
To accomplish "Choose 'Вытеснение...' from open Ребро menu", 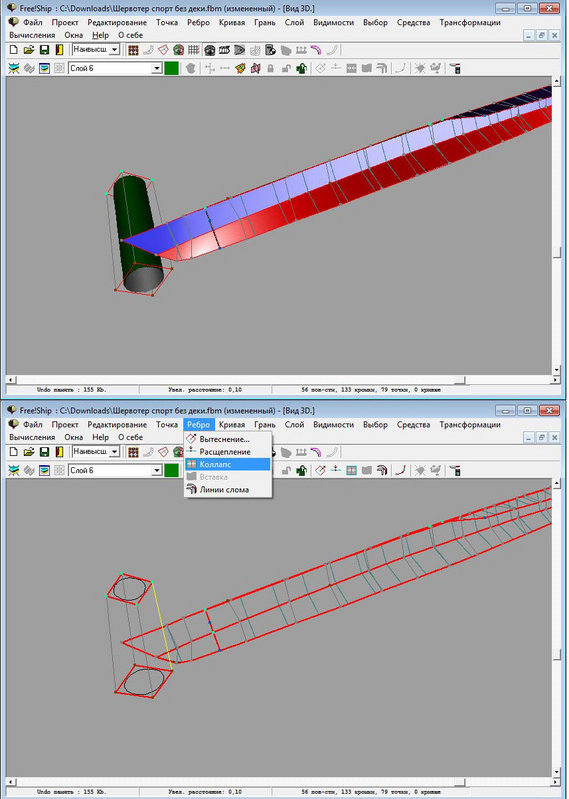I will [228, 439].
